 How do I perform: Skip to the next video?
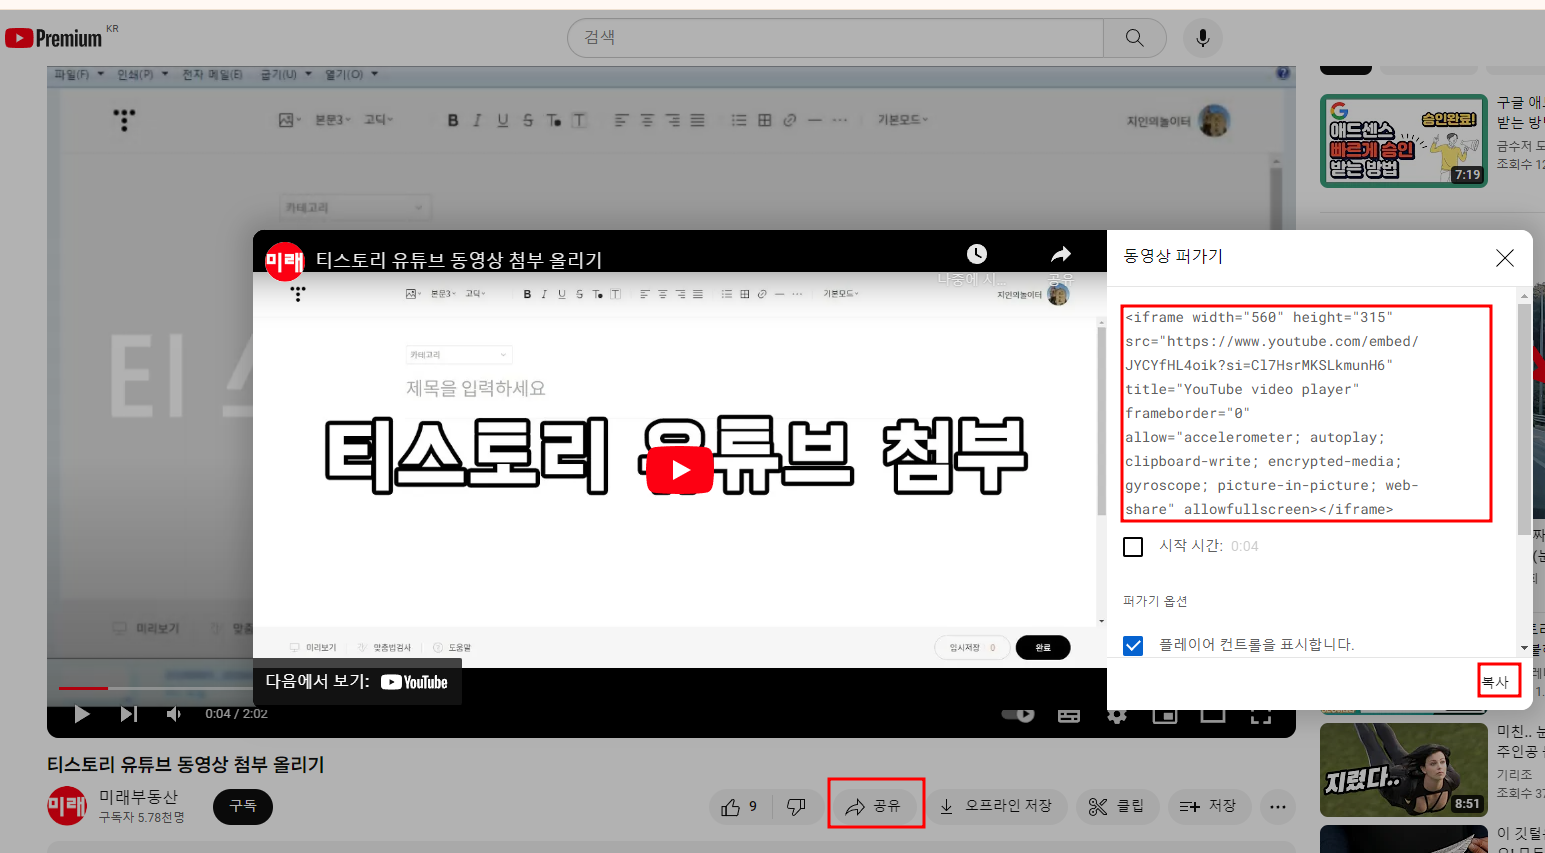point(128,714)
